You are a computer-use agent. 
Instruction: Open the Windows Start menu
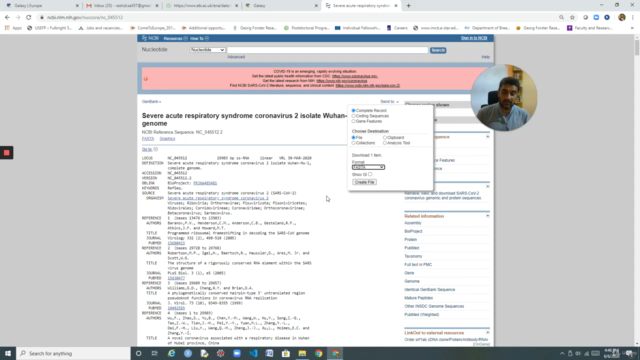pos(8,353)
